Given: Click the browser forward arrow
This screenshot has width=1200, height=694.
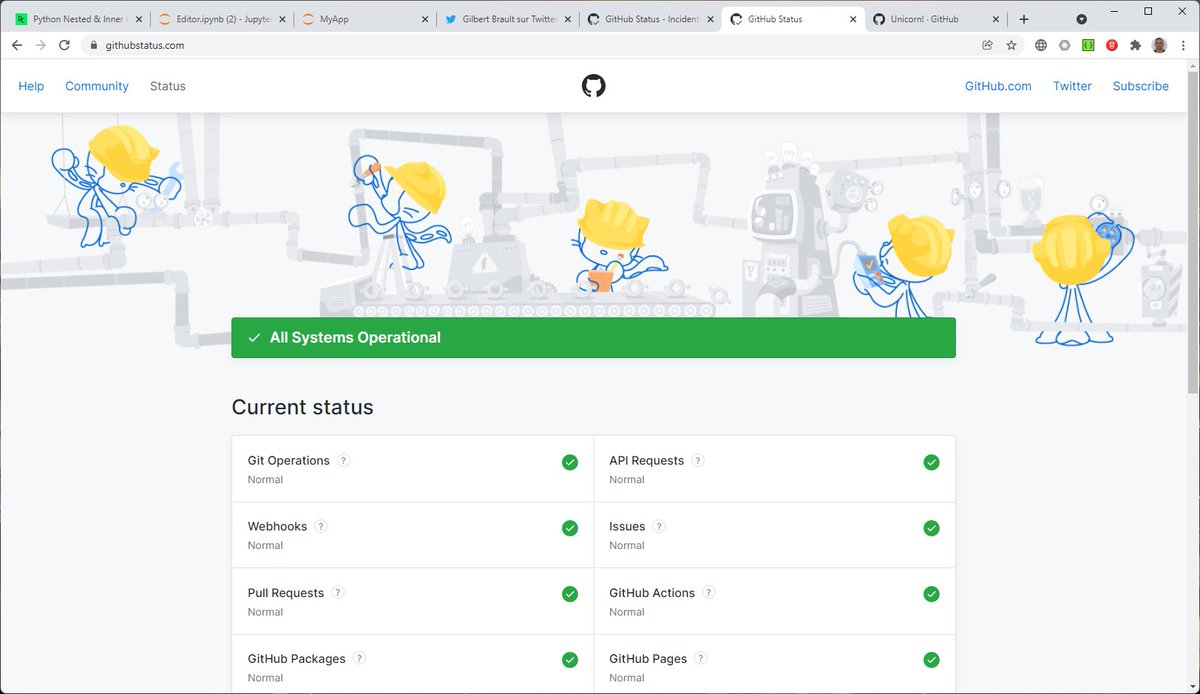Looking at the screenshot, I should [41, 45].
